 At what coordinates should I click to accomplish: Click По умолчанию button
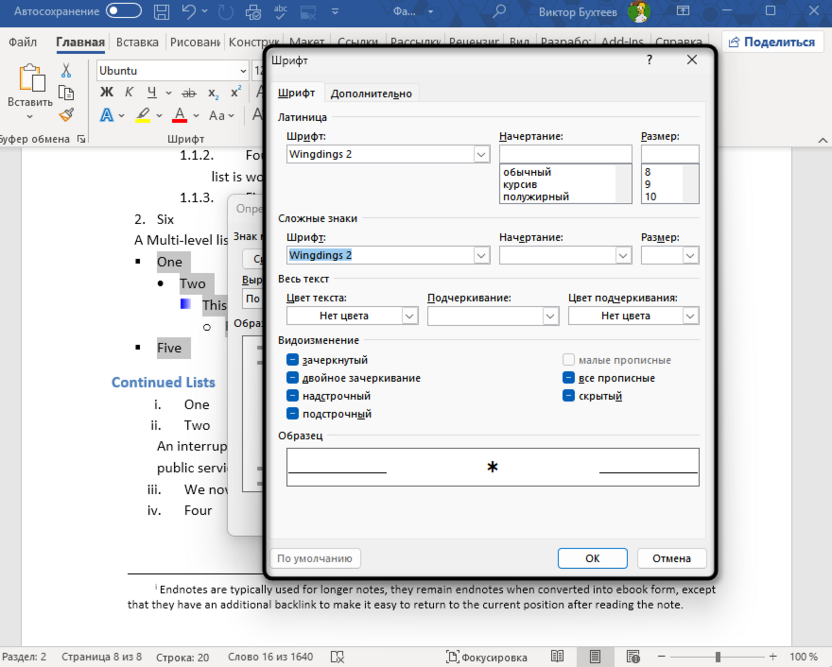315,558
